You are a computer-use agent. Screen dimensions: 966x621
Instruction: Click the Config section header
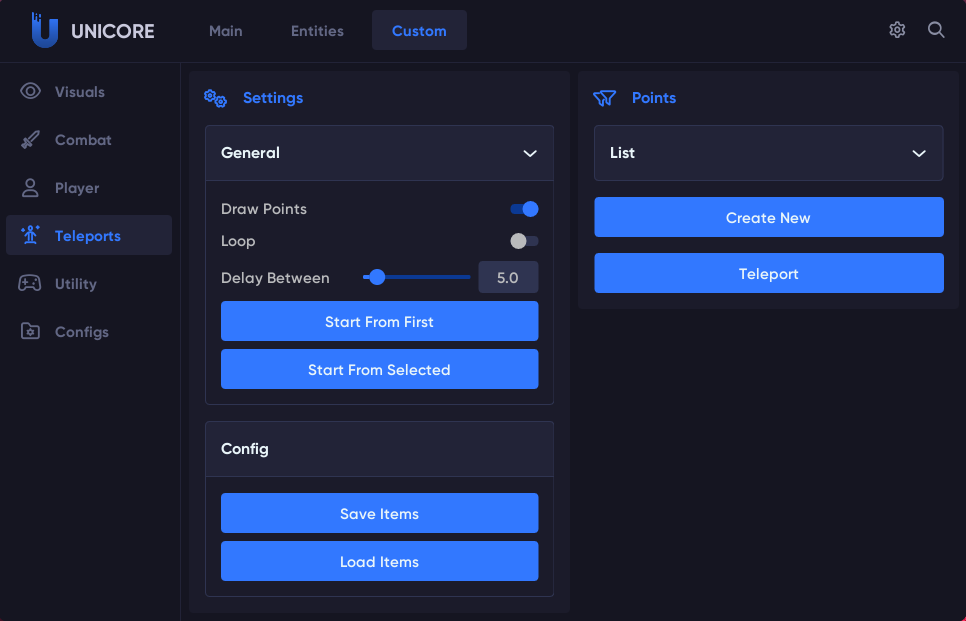tap(379, 449)
